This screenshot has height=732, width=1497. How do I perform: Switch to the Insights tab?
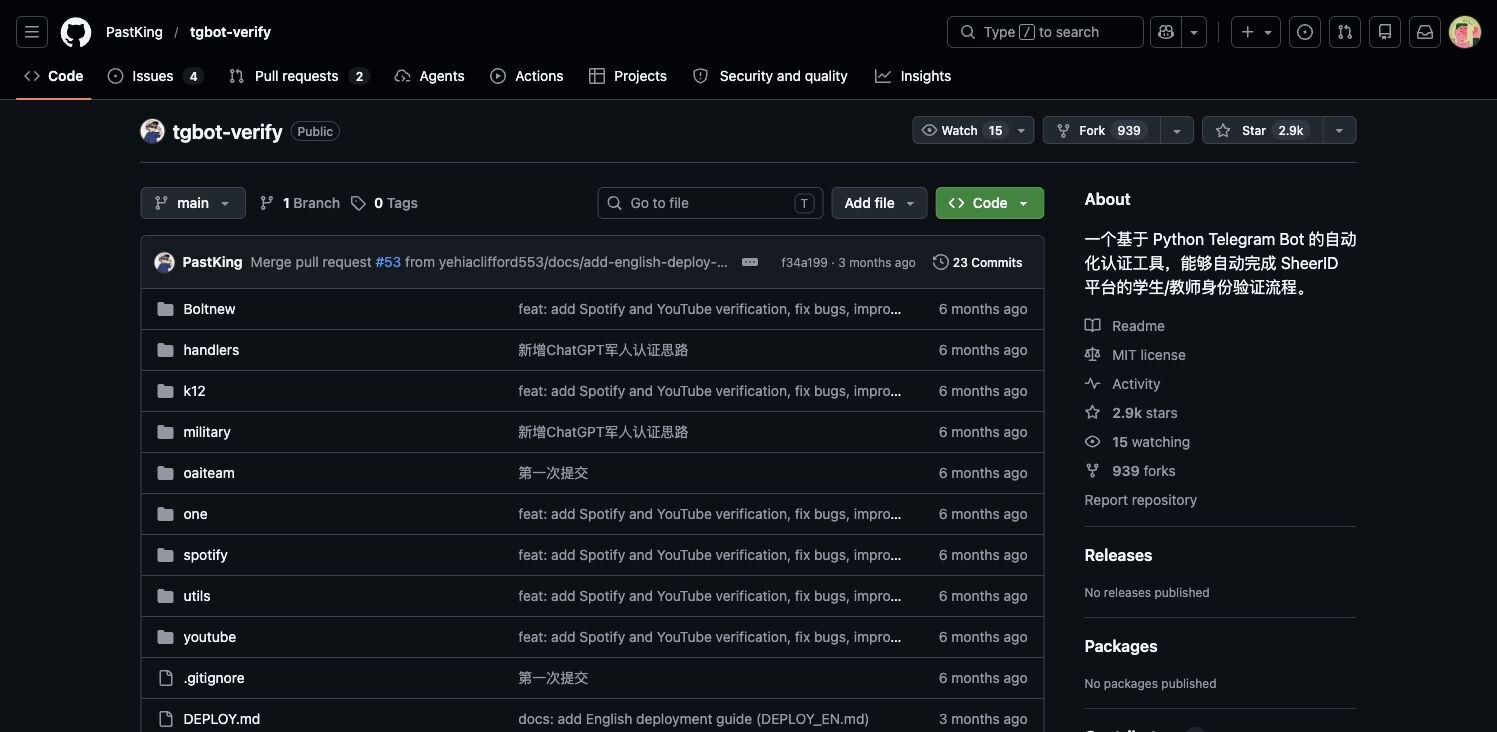(913, 76)
